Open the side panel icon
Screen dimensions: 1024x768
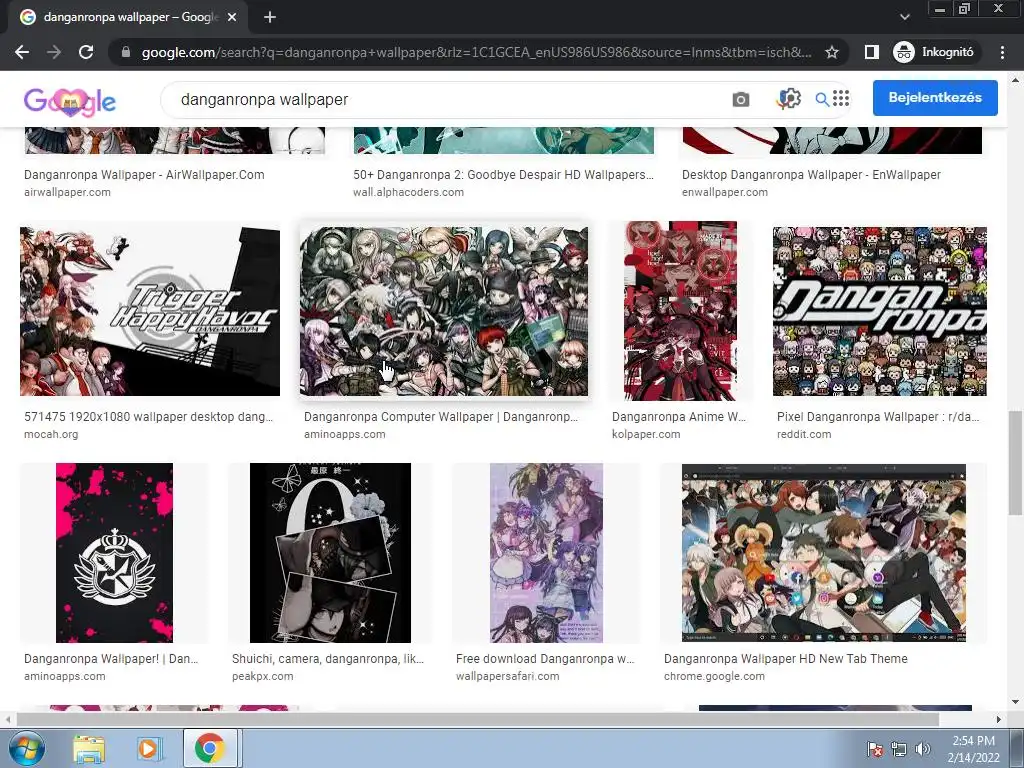tap(871, 52)
